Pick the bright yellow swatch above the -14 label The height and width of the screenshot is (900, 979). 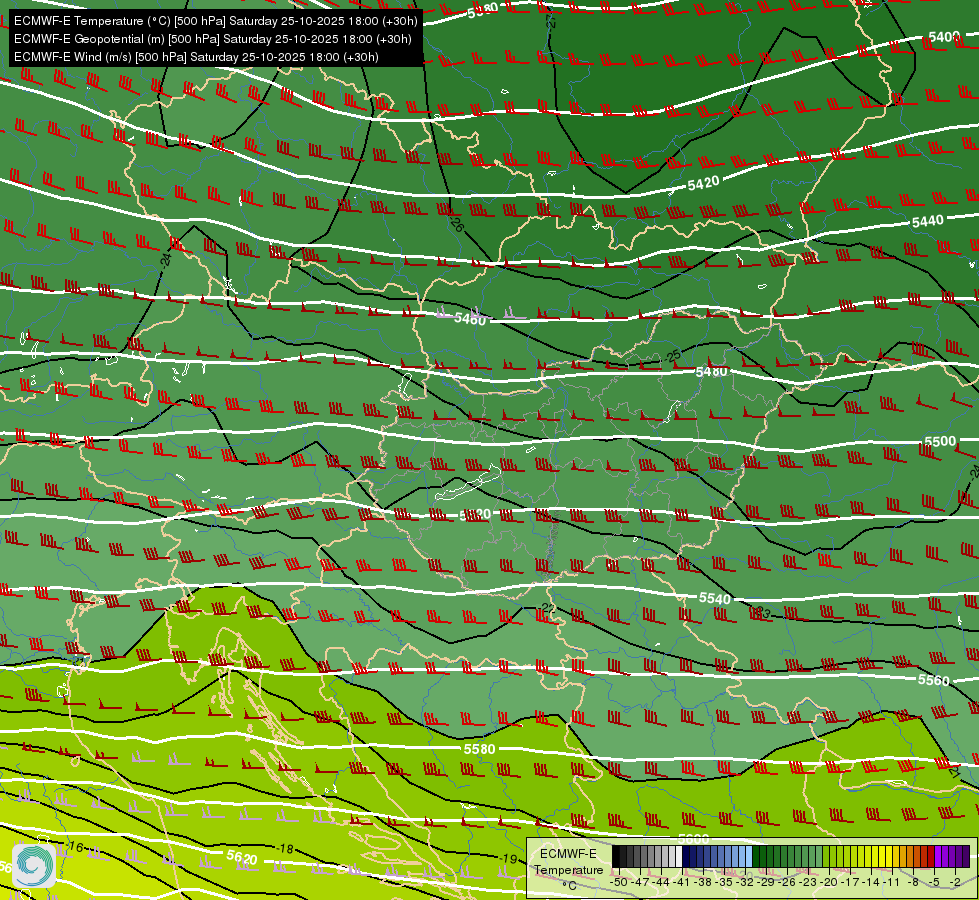point(875,856)
